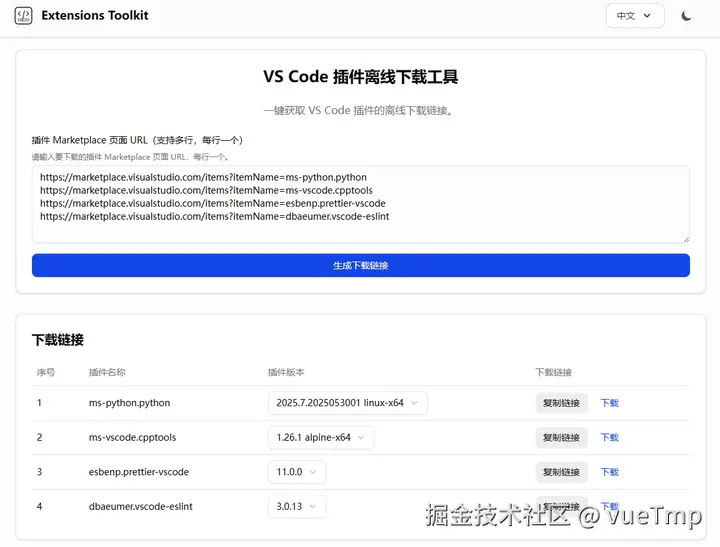This screenshot has height=547, width=720.
Task: Click the 生成下载链接 button
Action: click(x=360, y=265)
